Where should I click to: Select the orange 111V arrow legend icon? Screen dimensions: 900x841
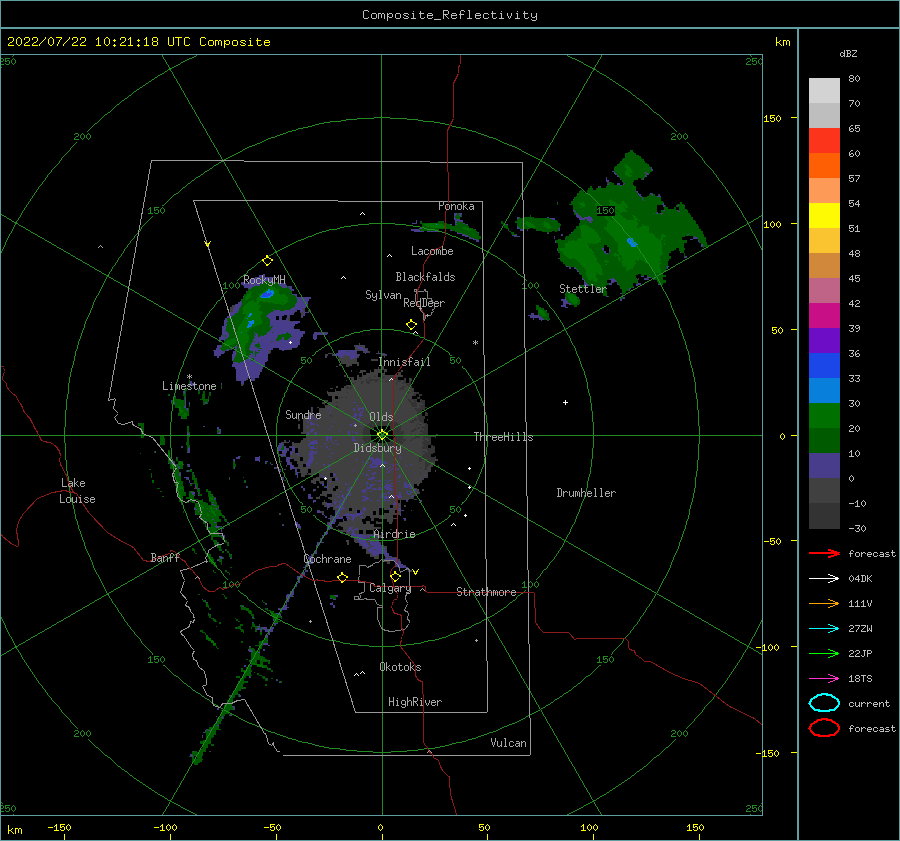coord(824,603)
